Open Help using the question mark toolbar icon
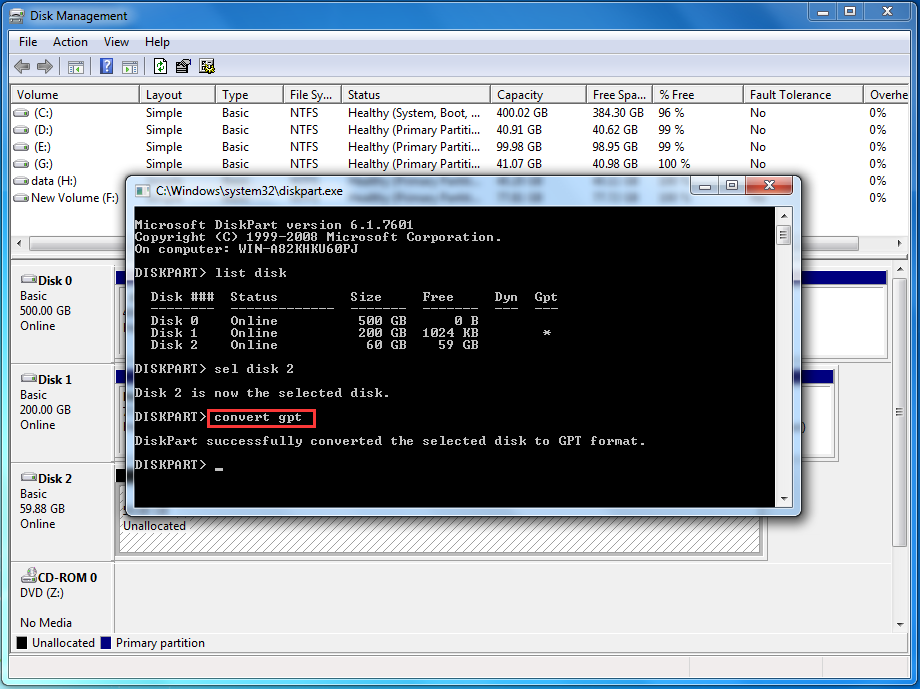920x689 pixels. pyautogui.click(x=107, y=66)
